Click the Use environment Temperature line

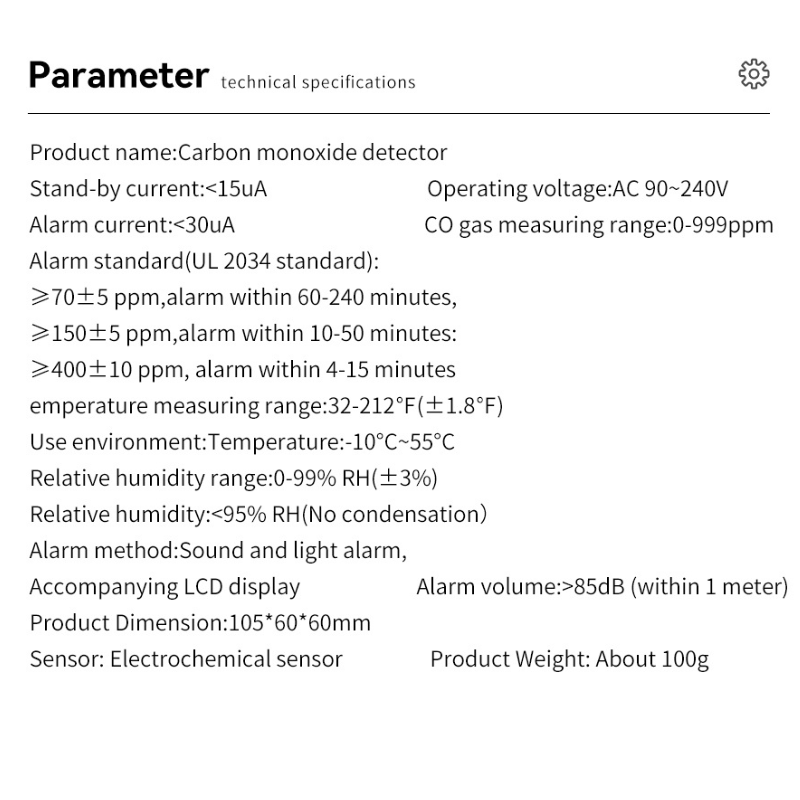point(242,442)
